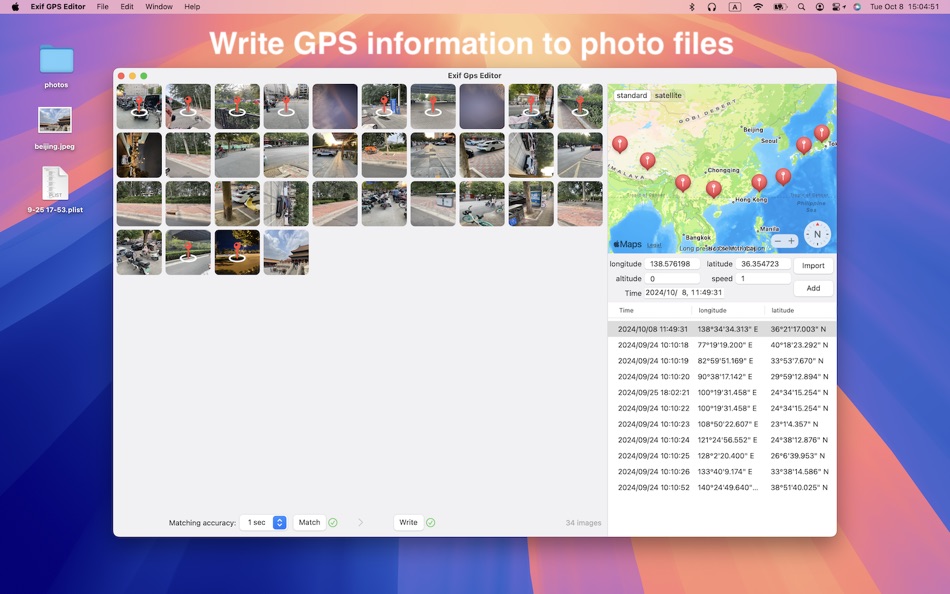Click the matching accuracy stepper arrows

281,521
